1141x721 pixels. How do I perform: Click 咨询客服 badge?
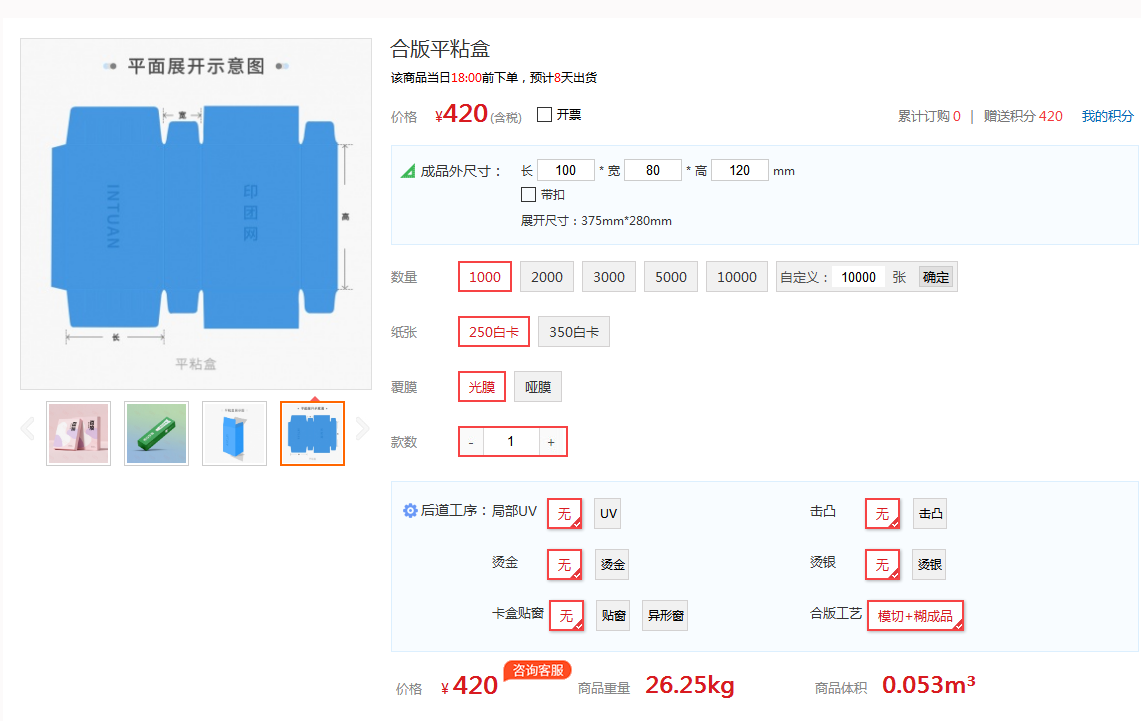point(537,670)
